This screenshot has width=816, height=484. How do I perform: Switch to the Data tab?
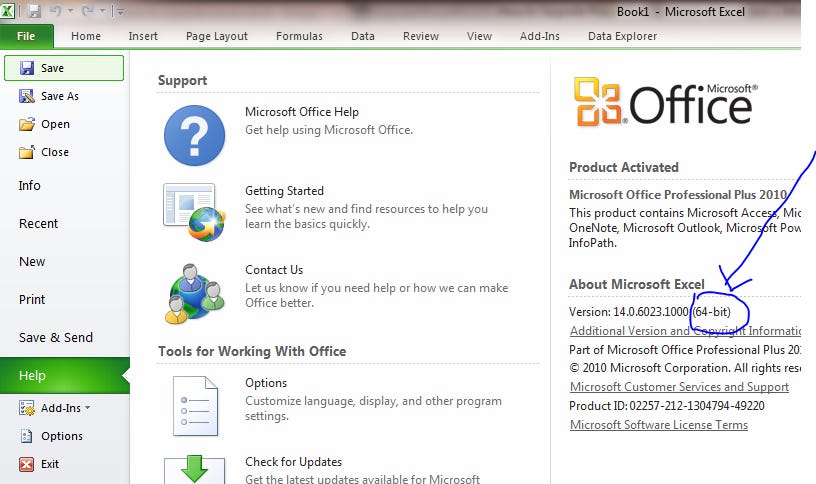pos(363,36)
